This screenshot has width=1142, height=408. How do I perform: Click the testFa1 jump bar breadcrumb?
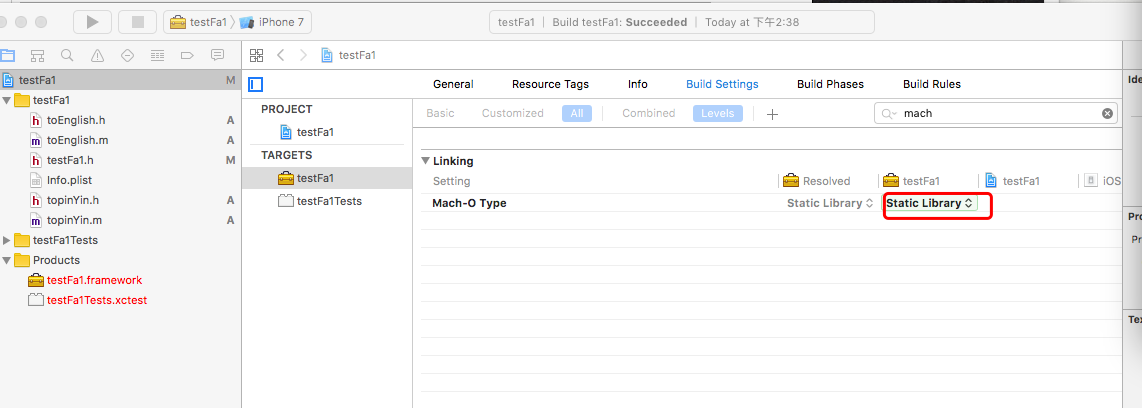click(357, 55)
